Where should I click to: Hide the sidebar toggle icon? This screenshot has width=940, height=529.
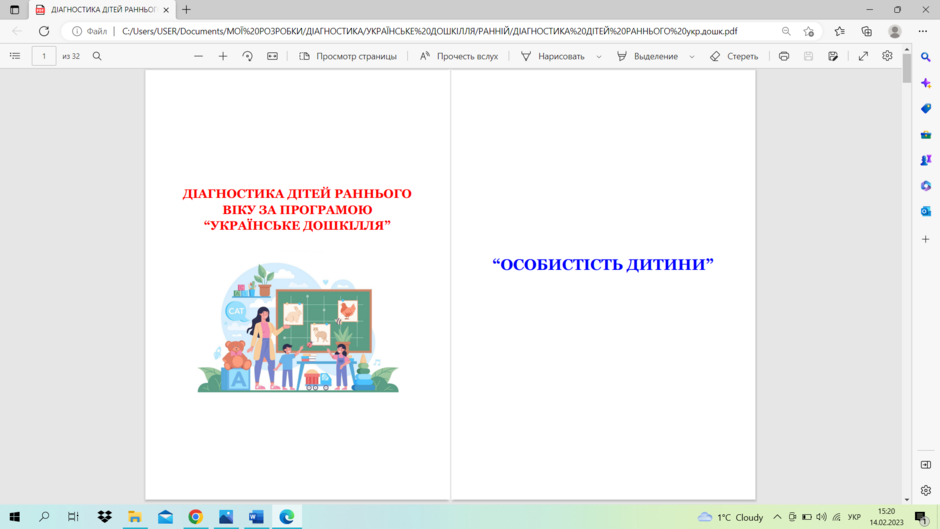tap(926, 465)
